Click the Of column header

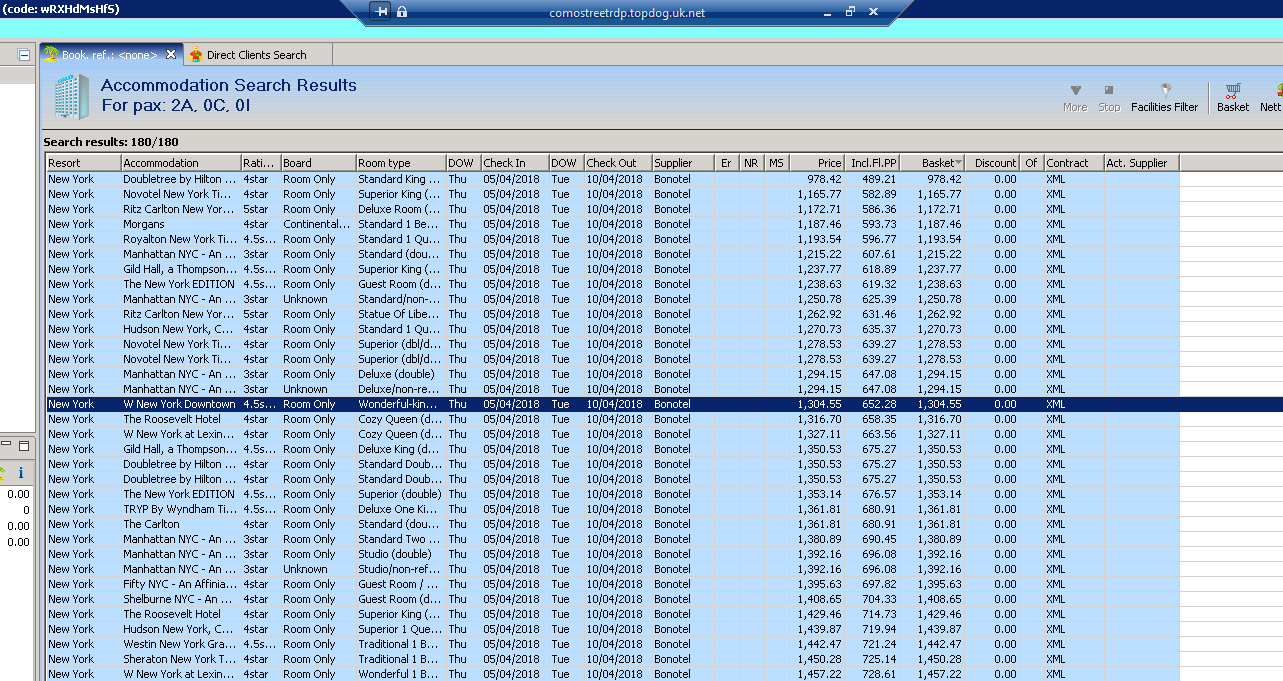coord(1032,163)
